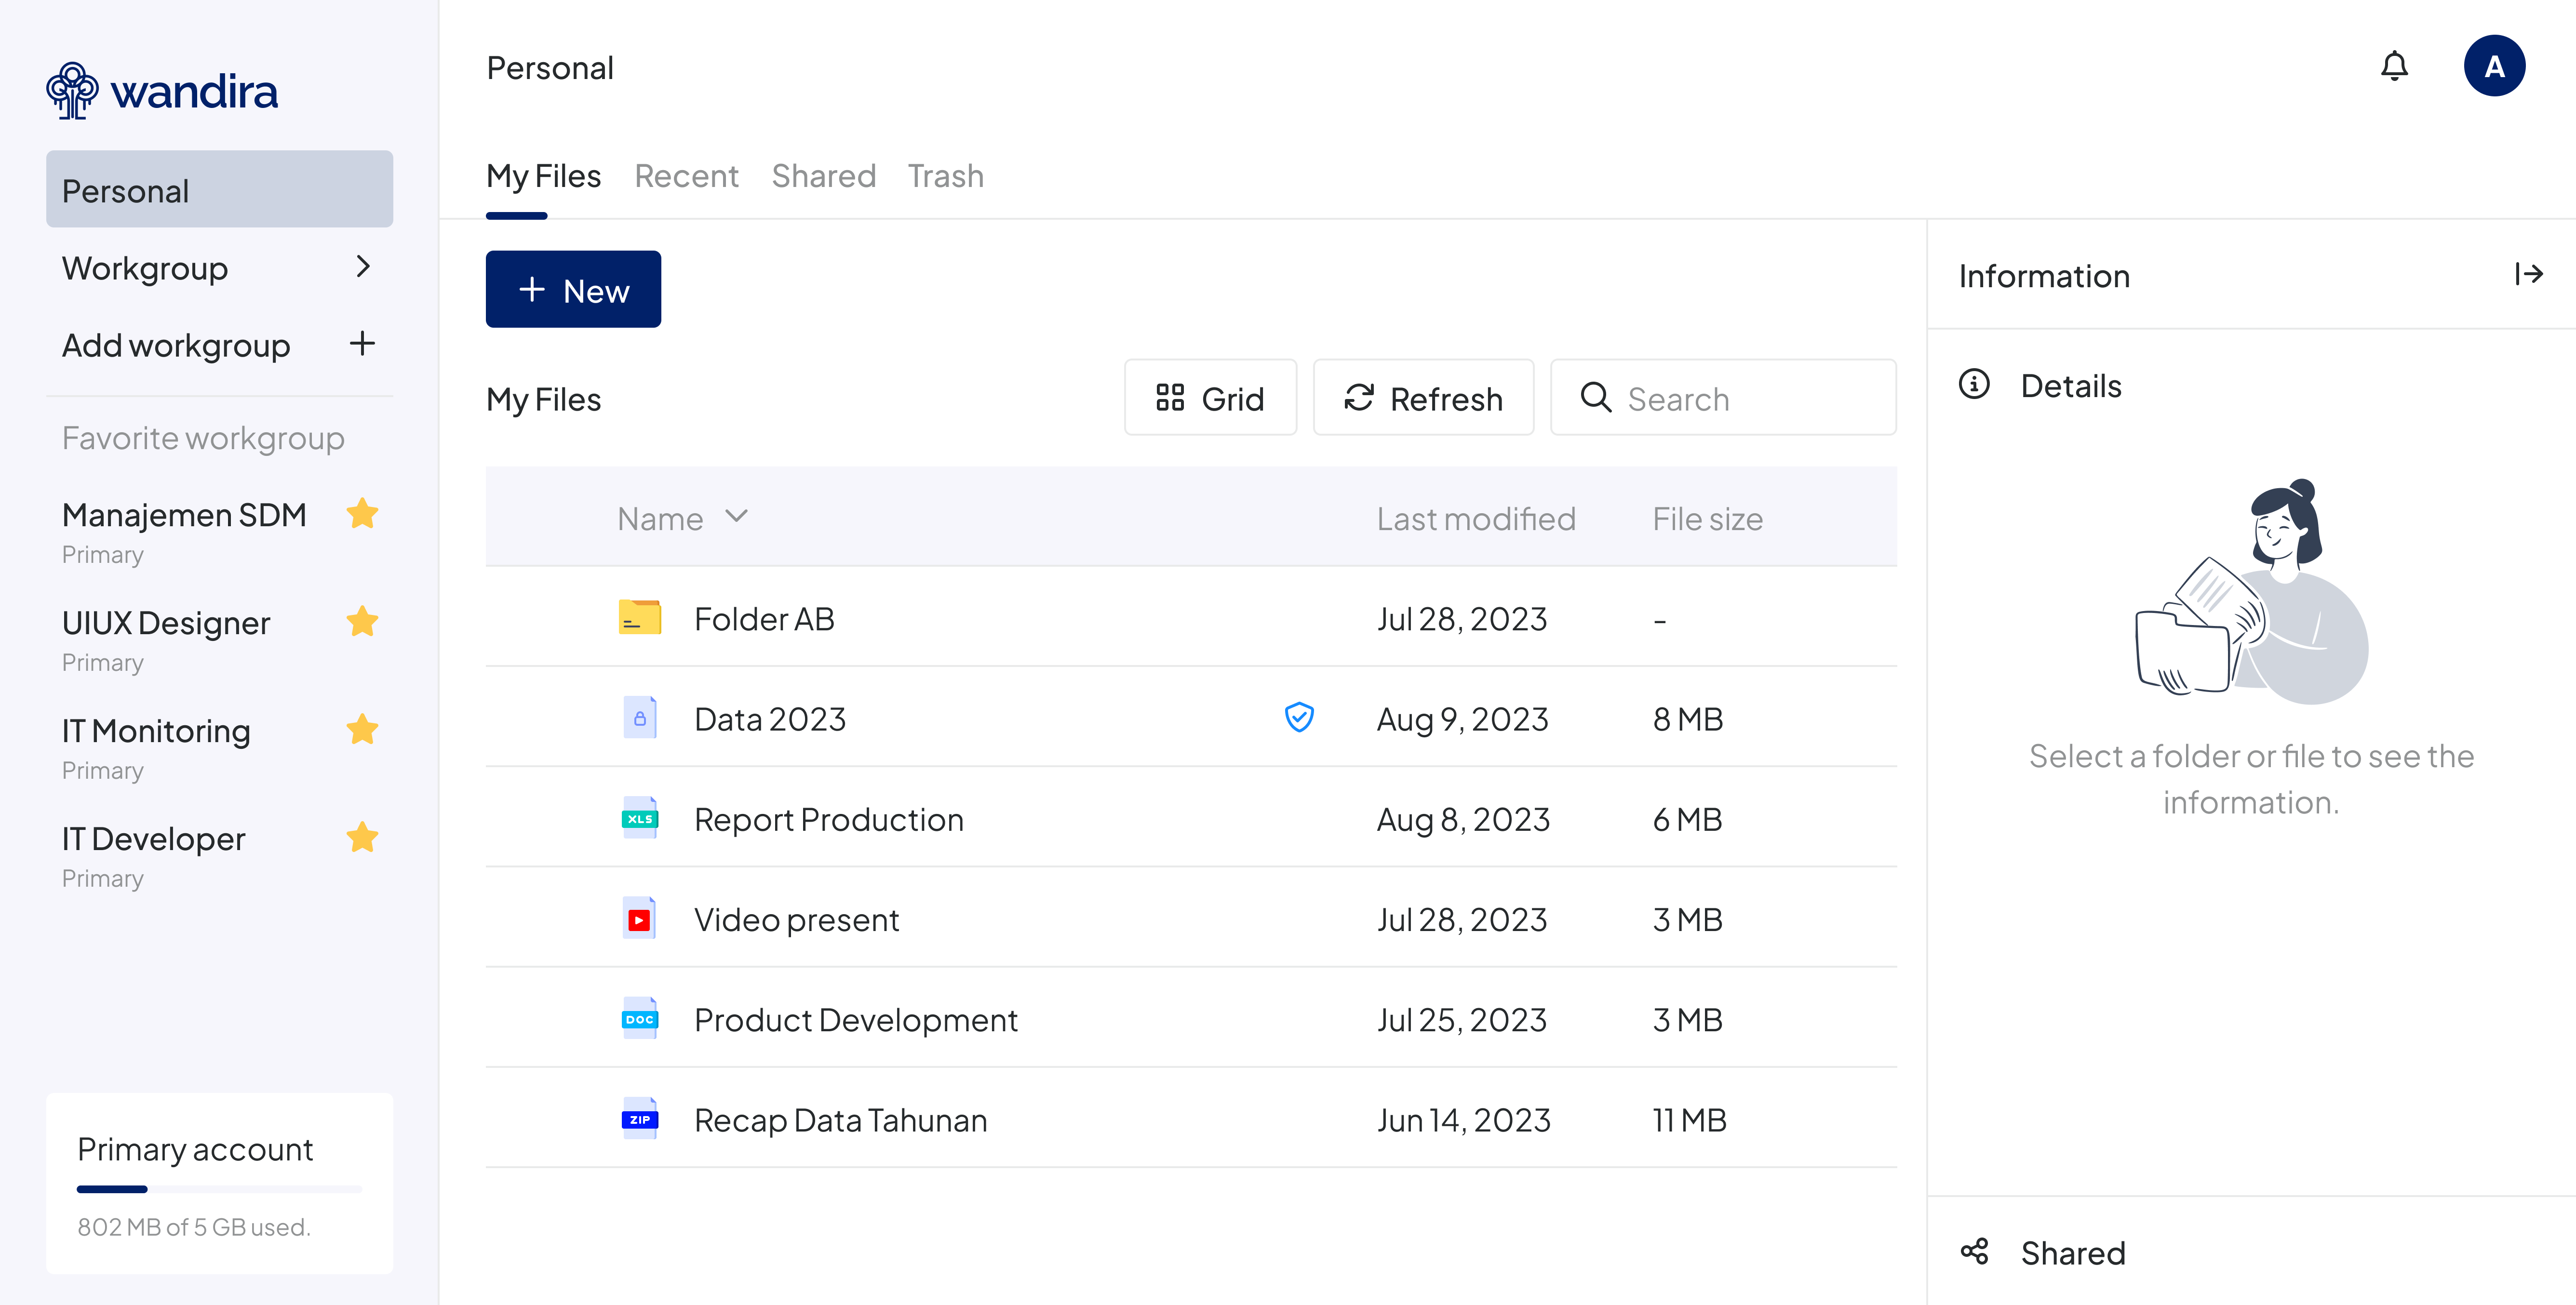The image size is (2576, 1305).
Task: Collapse the Information panel arrow icon
Action: click(x=2528, y=274)
